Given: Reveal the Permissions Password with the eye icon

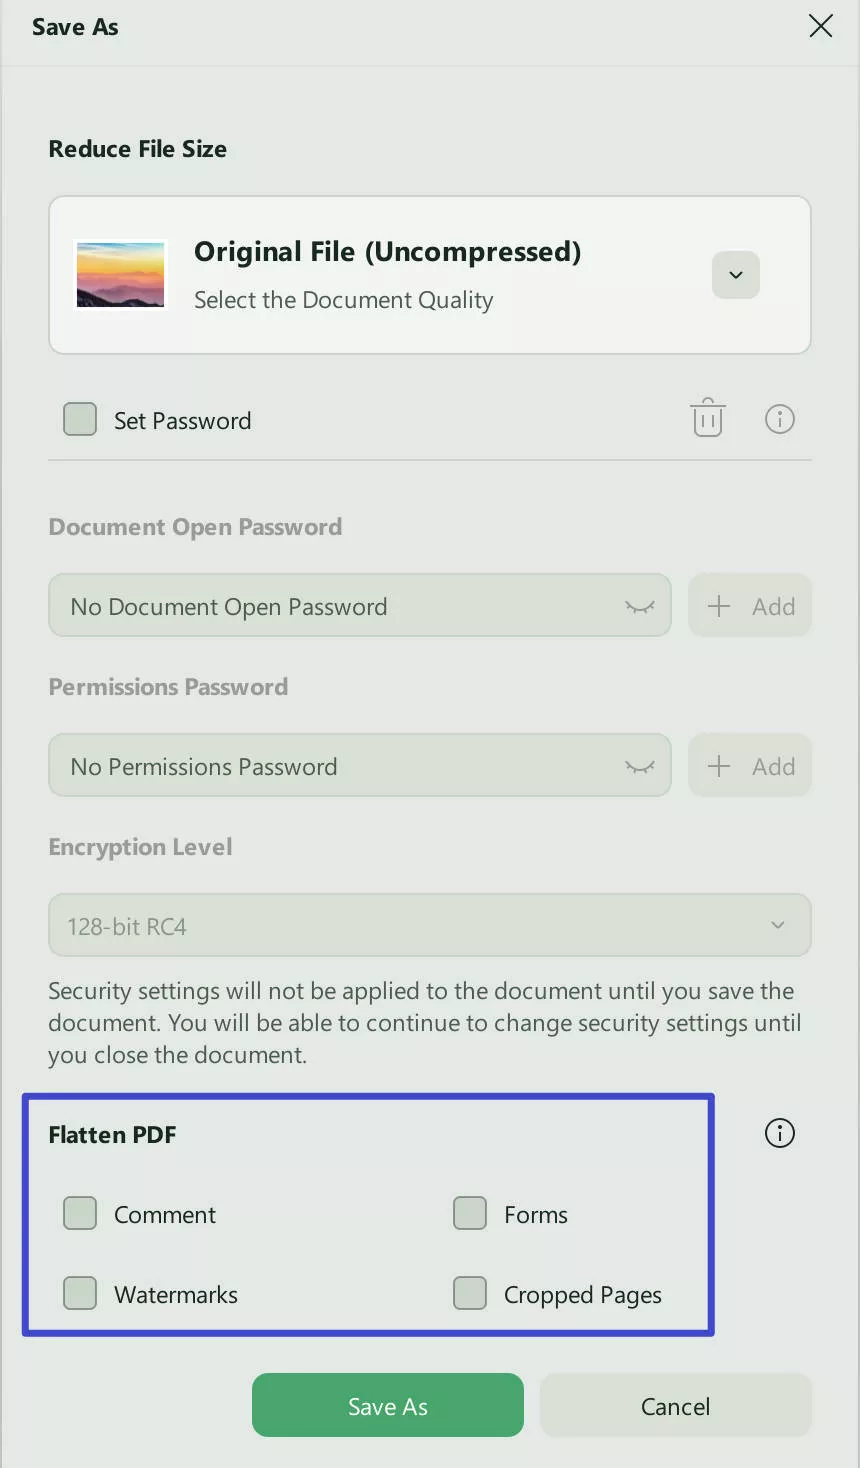Looking at the screenshot, I should pos(639,765).
